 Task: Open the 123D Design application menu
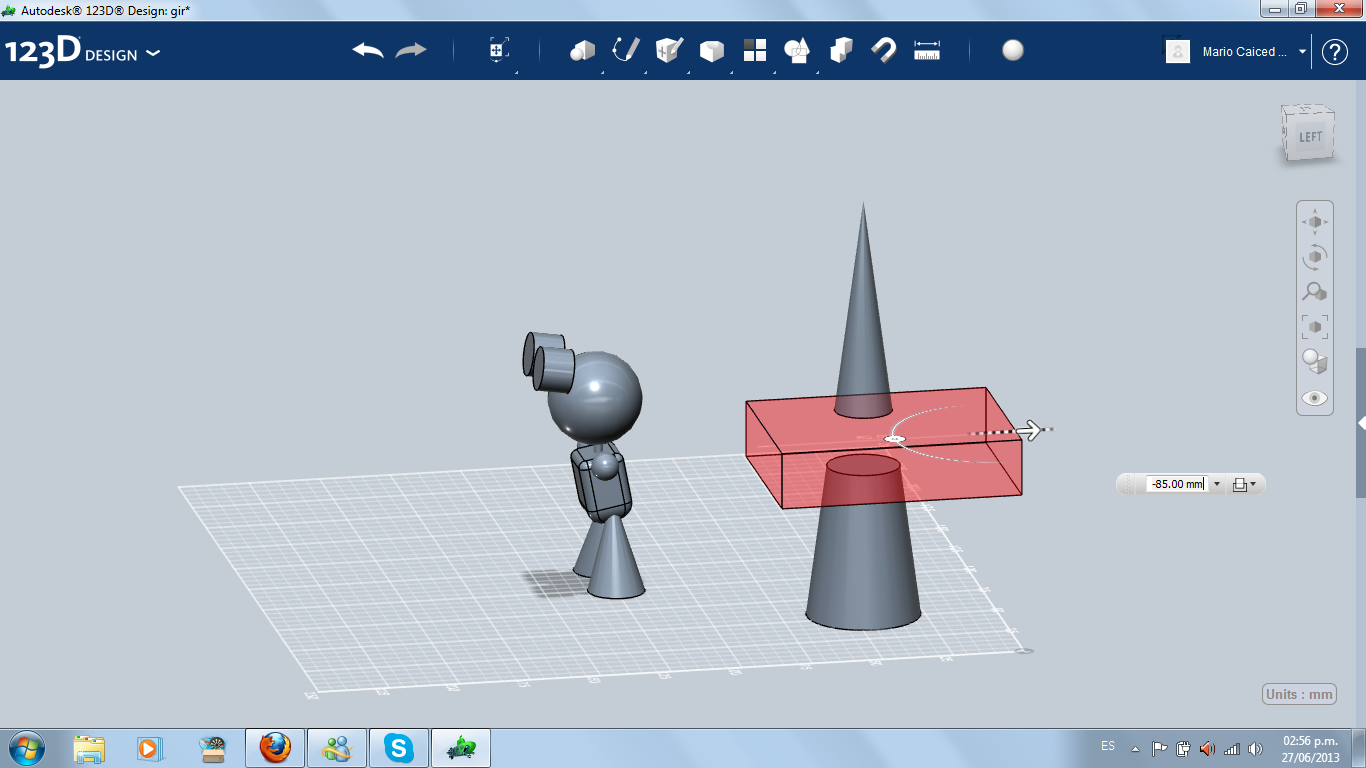pos(82,52)
